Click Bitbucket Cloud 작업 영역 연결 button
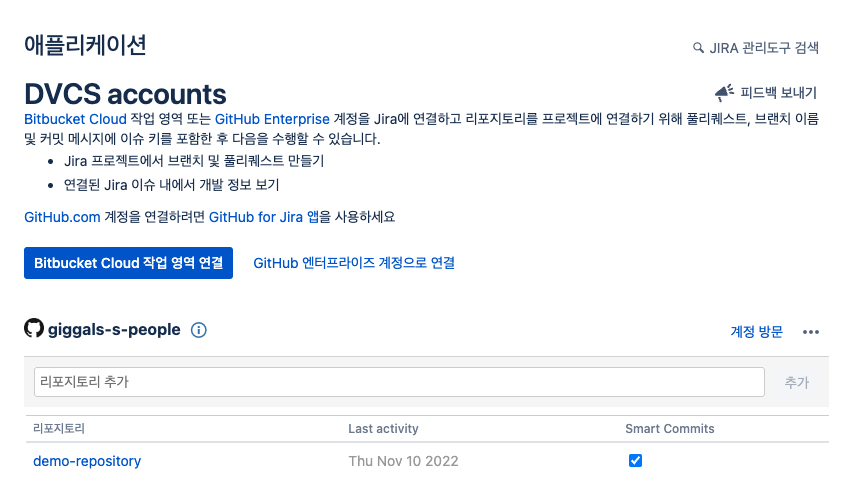This screenshot has height=482, width=844. pos(128,263)
